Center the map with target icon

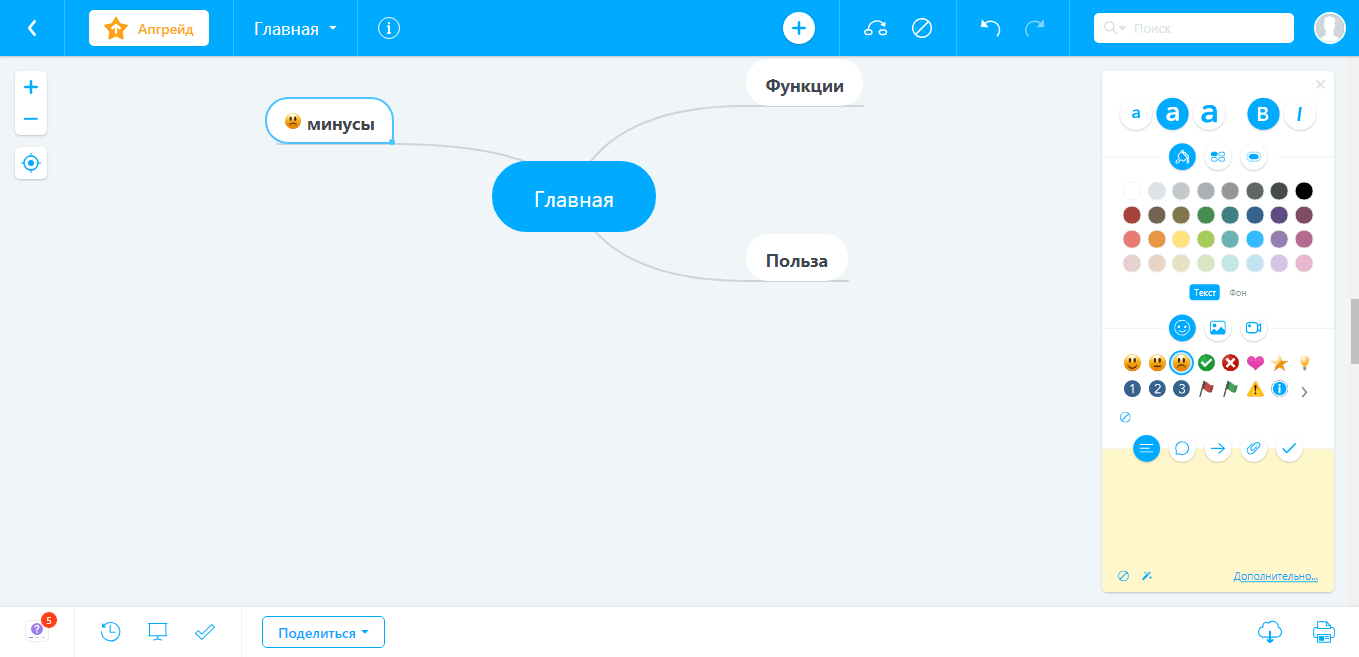click(31, 163)
